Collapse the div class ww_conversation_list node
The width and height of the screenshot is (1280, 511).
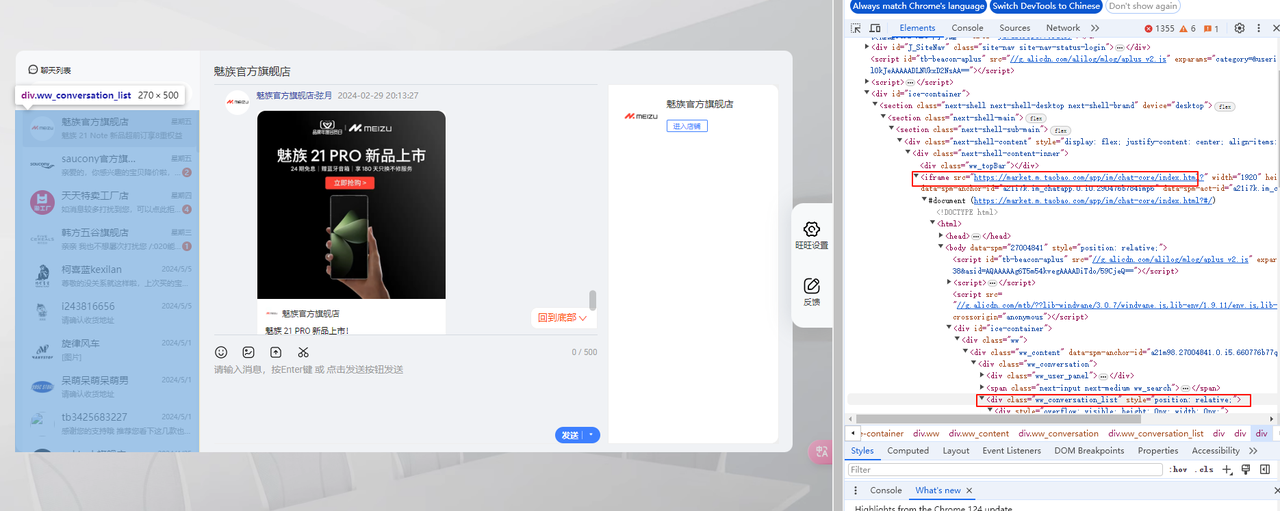[x=981, y=399]
